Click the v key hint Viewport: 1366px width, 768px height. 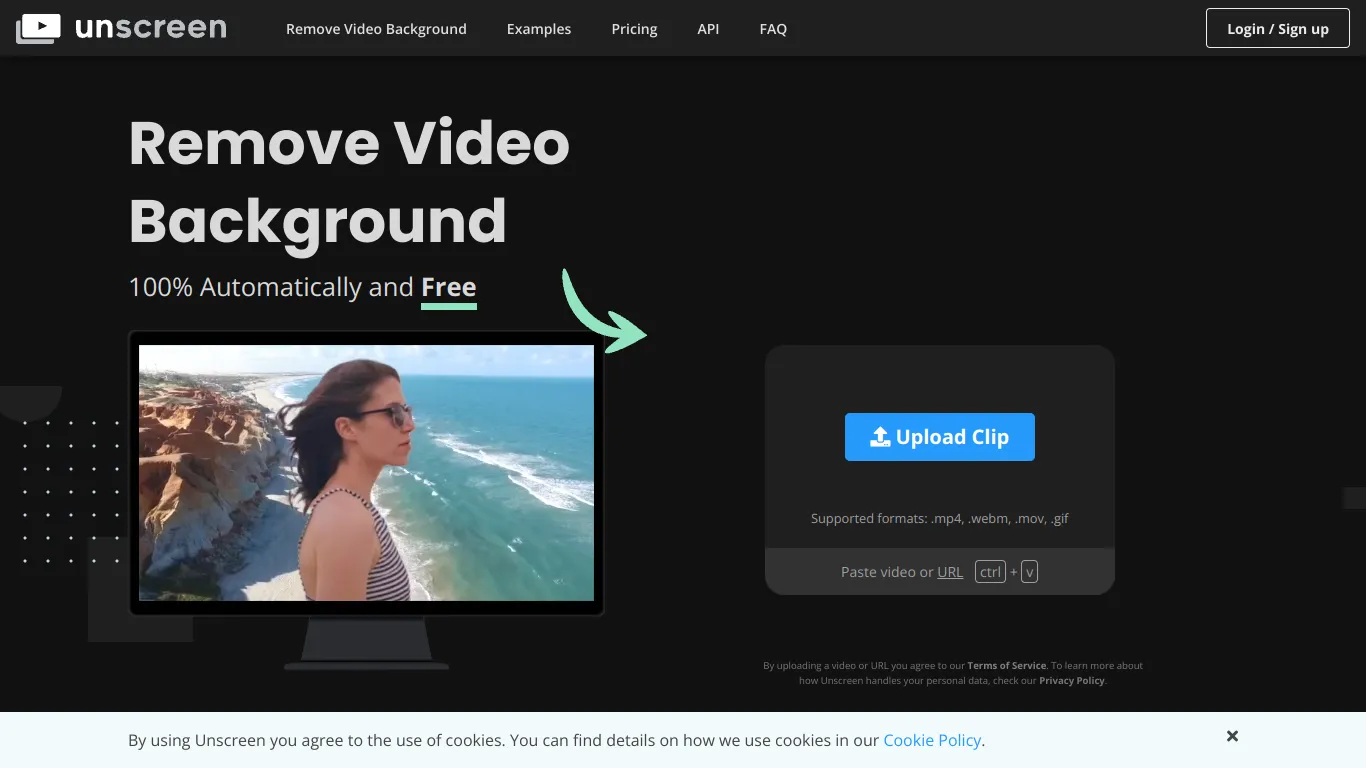pyautogui.click(x=1029, y=572)
